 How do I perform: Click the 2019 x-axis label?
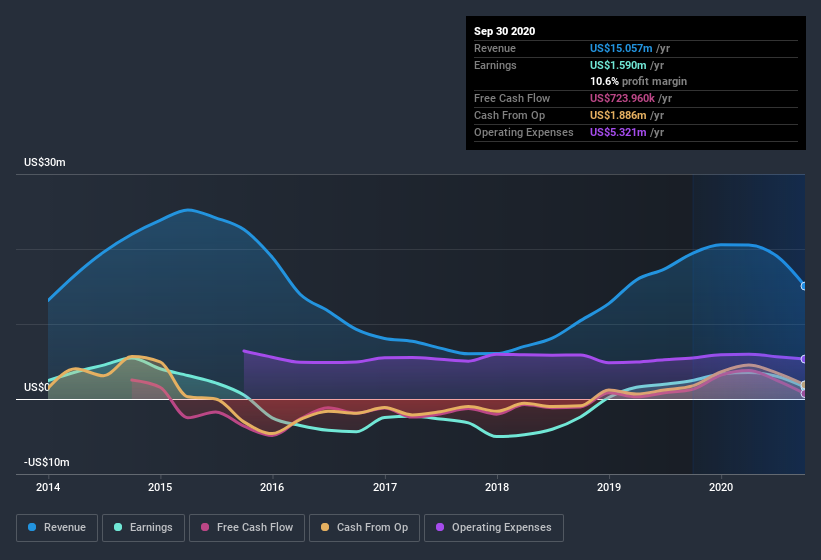point(609,487)
